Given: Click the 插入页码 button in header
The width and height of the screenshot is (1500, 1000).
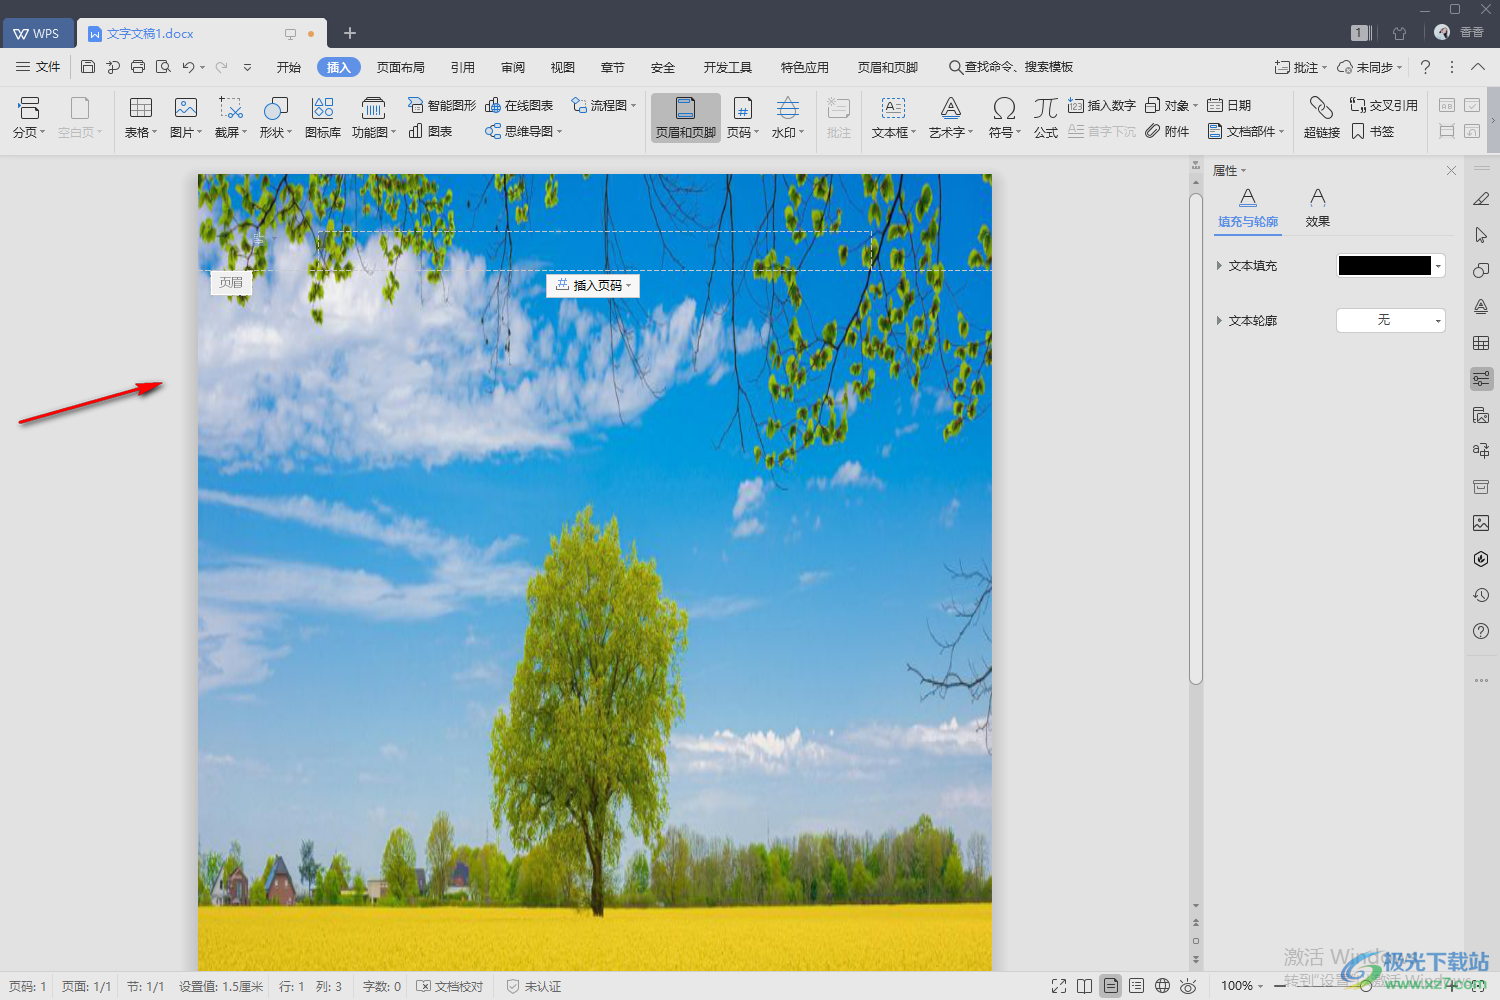Looking at the screenshot, I should click(593, 285).
